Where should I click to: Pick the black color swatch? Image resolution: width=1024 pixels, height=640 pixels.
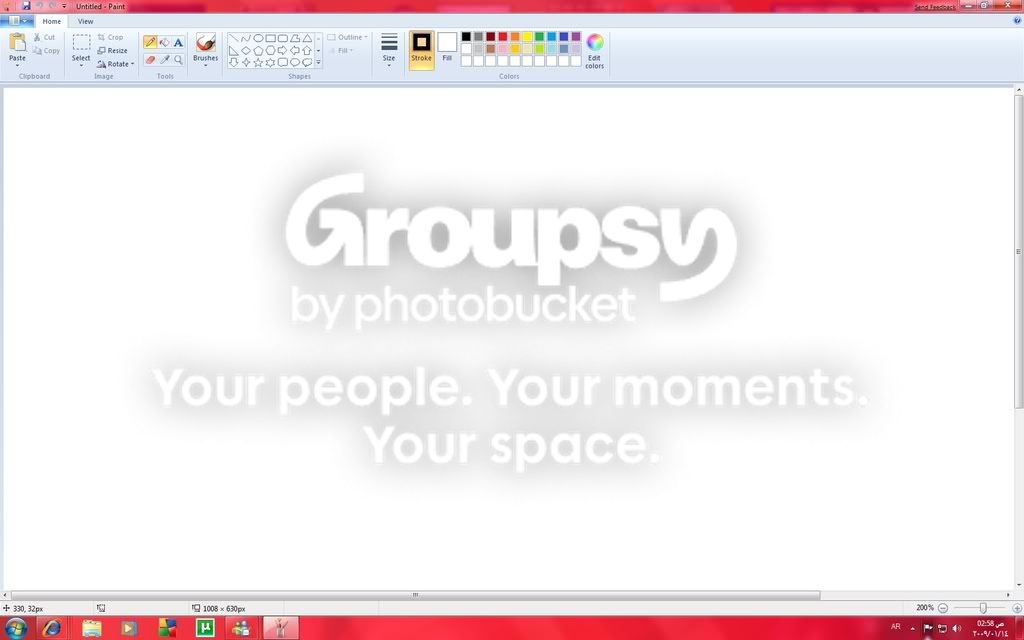tap(466, 37)
